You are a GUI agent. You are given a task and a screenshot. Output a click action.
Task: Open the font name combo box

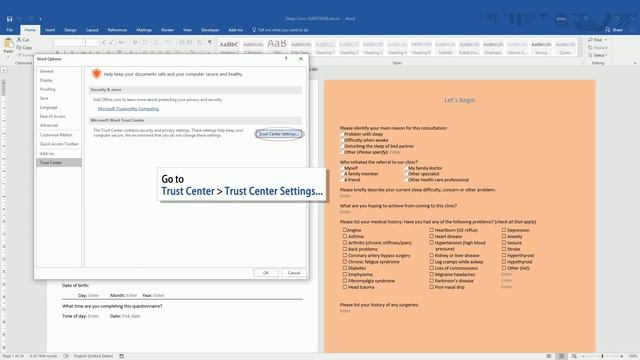(69, 42)
